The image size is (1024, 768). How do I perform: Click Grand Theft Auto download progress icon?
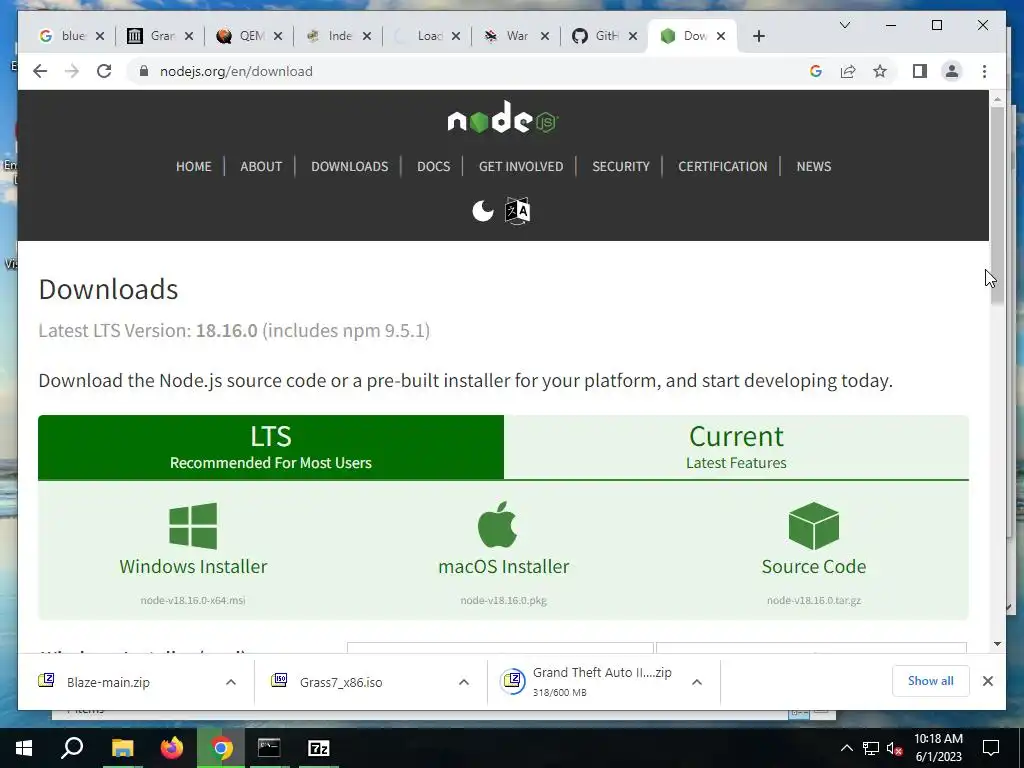(x=513, y=681)
